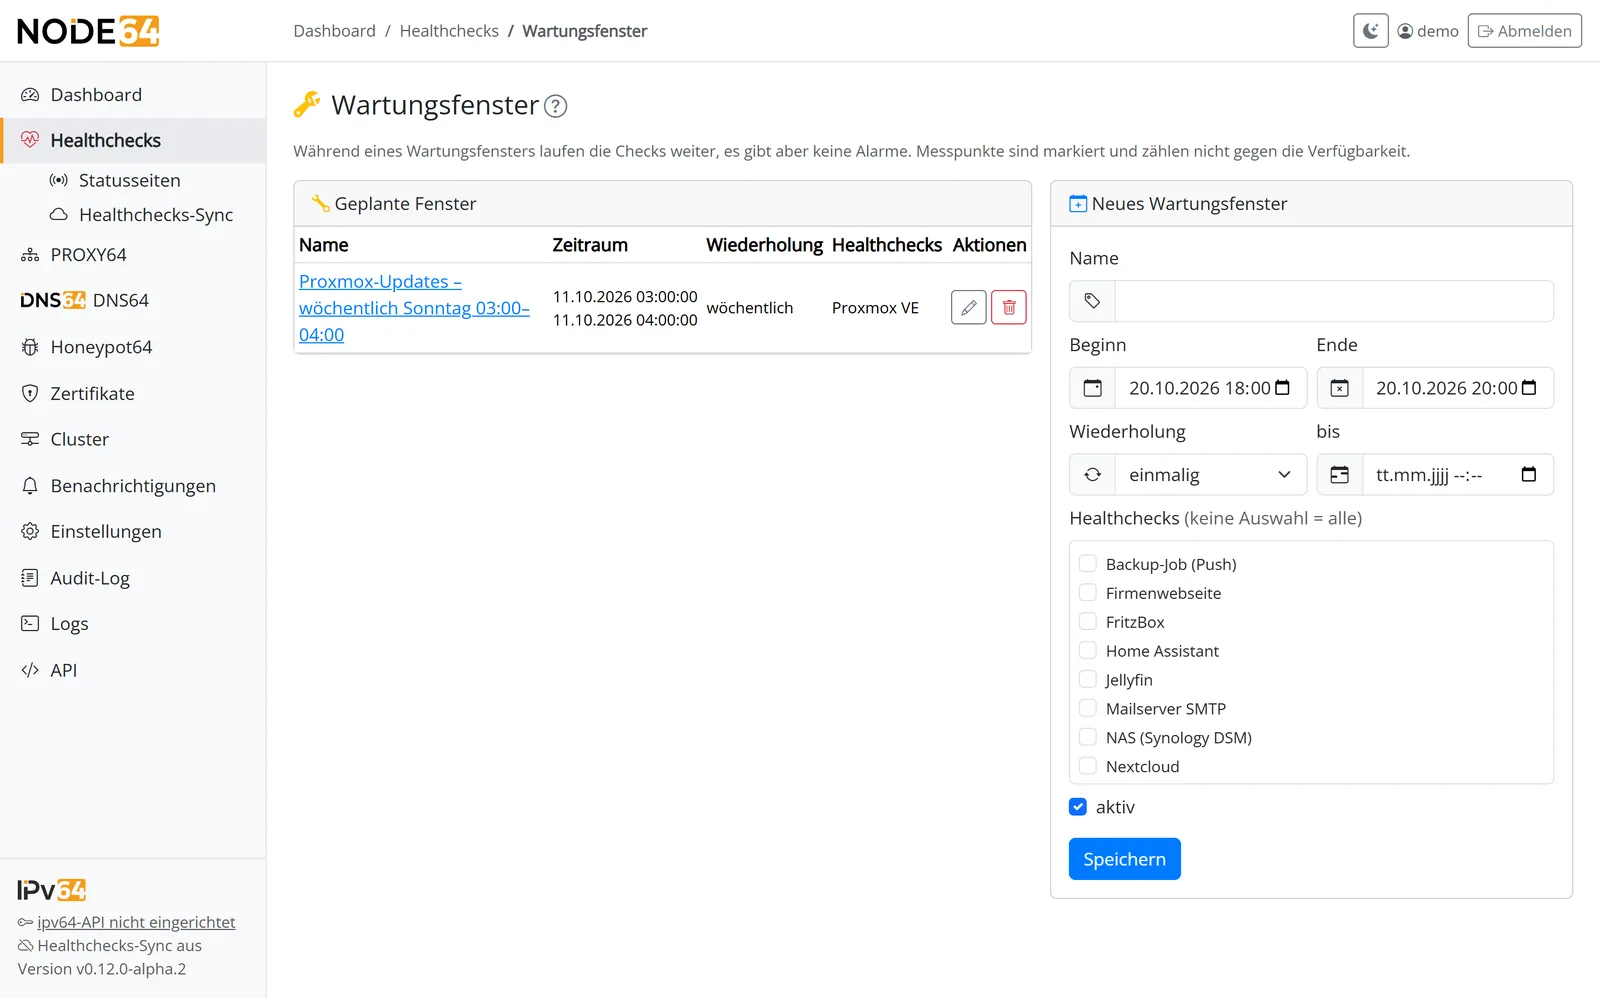Focus the Name input field
Viewport: 1600px width, 1000px height.
pyautogui.click(x=1334, y=301)
